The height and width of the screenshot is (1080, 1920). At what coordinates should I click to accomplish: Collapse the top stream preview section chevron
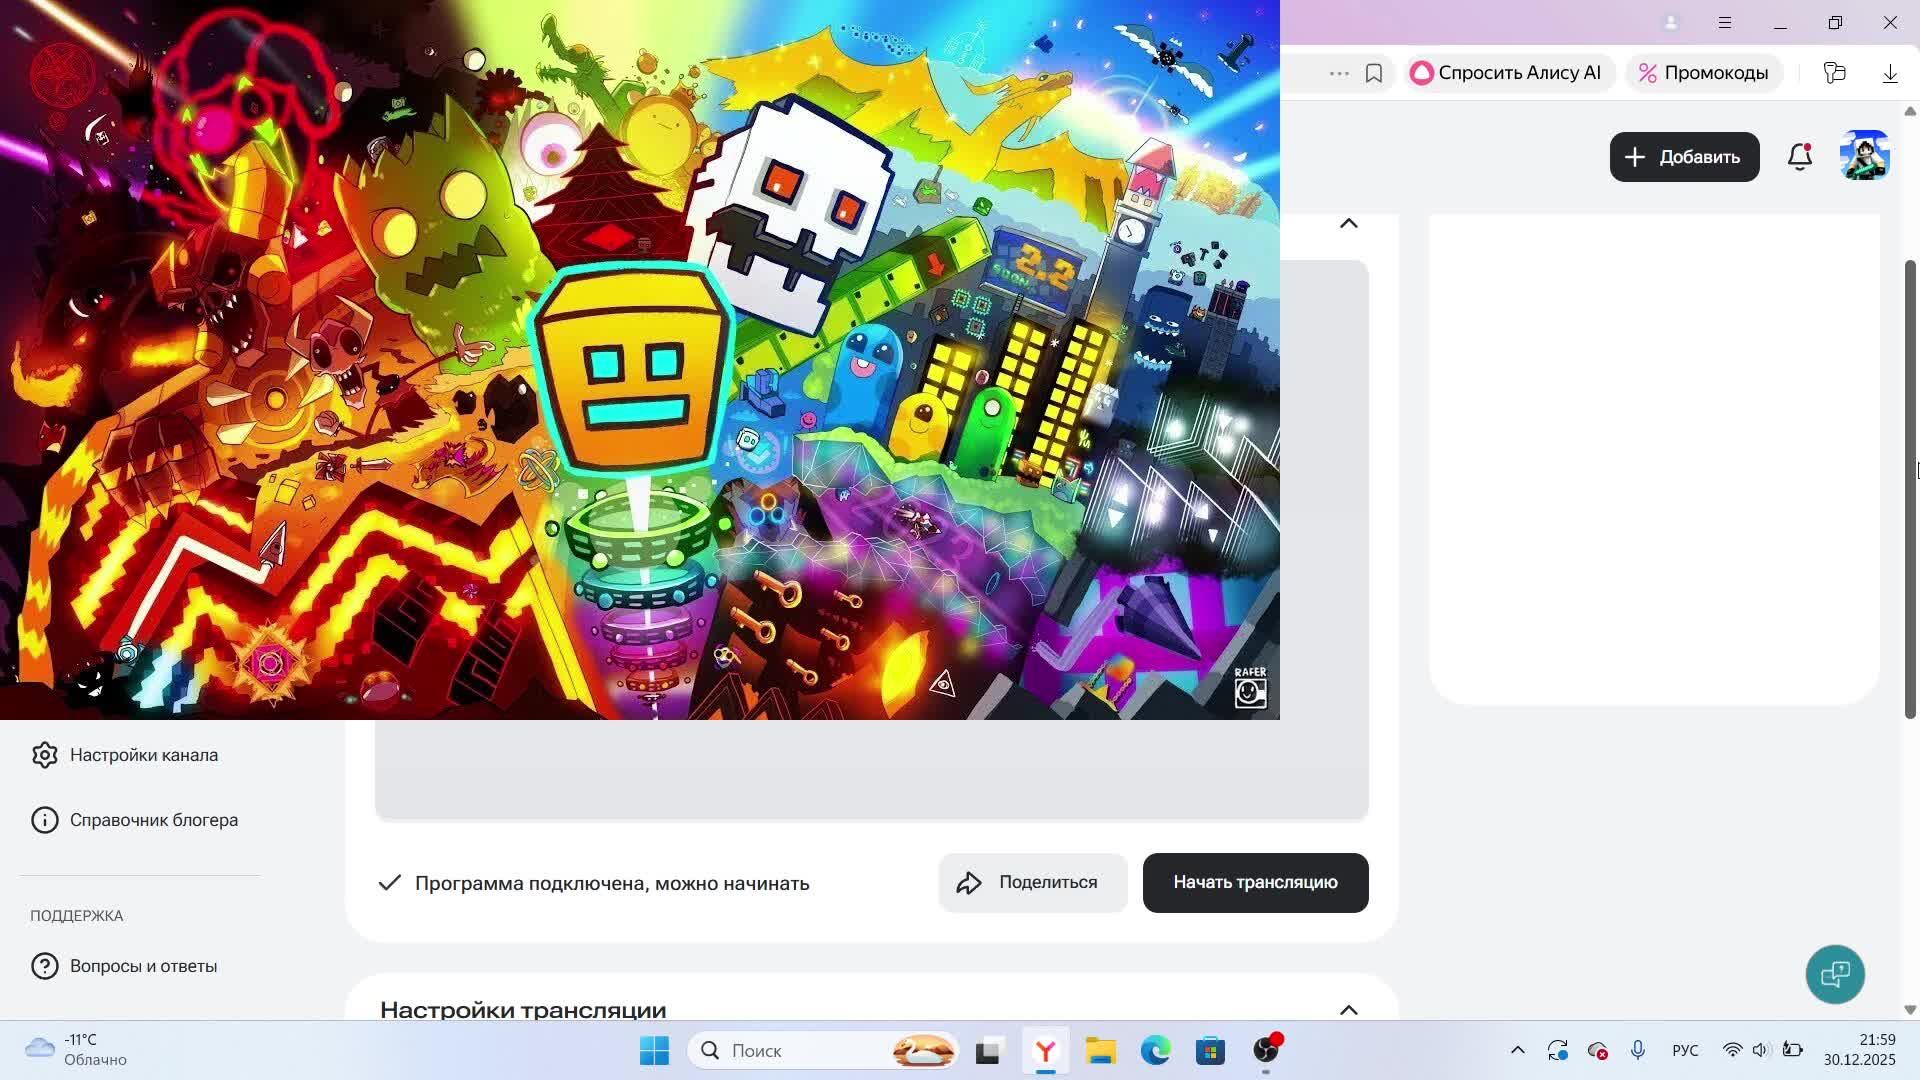(x=1348, y=223)
